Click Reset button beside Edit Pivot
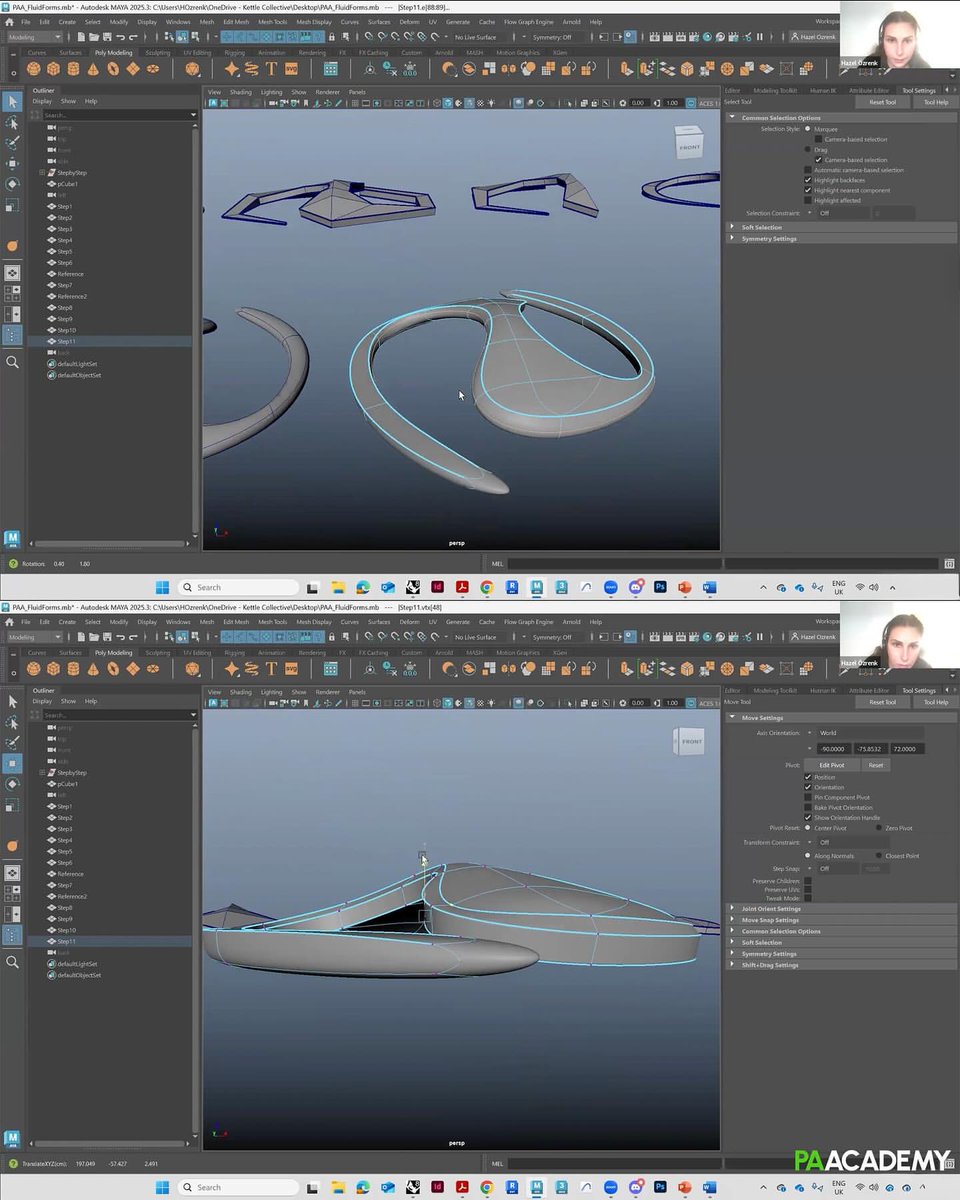 point(875,765)
